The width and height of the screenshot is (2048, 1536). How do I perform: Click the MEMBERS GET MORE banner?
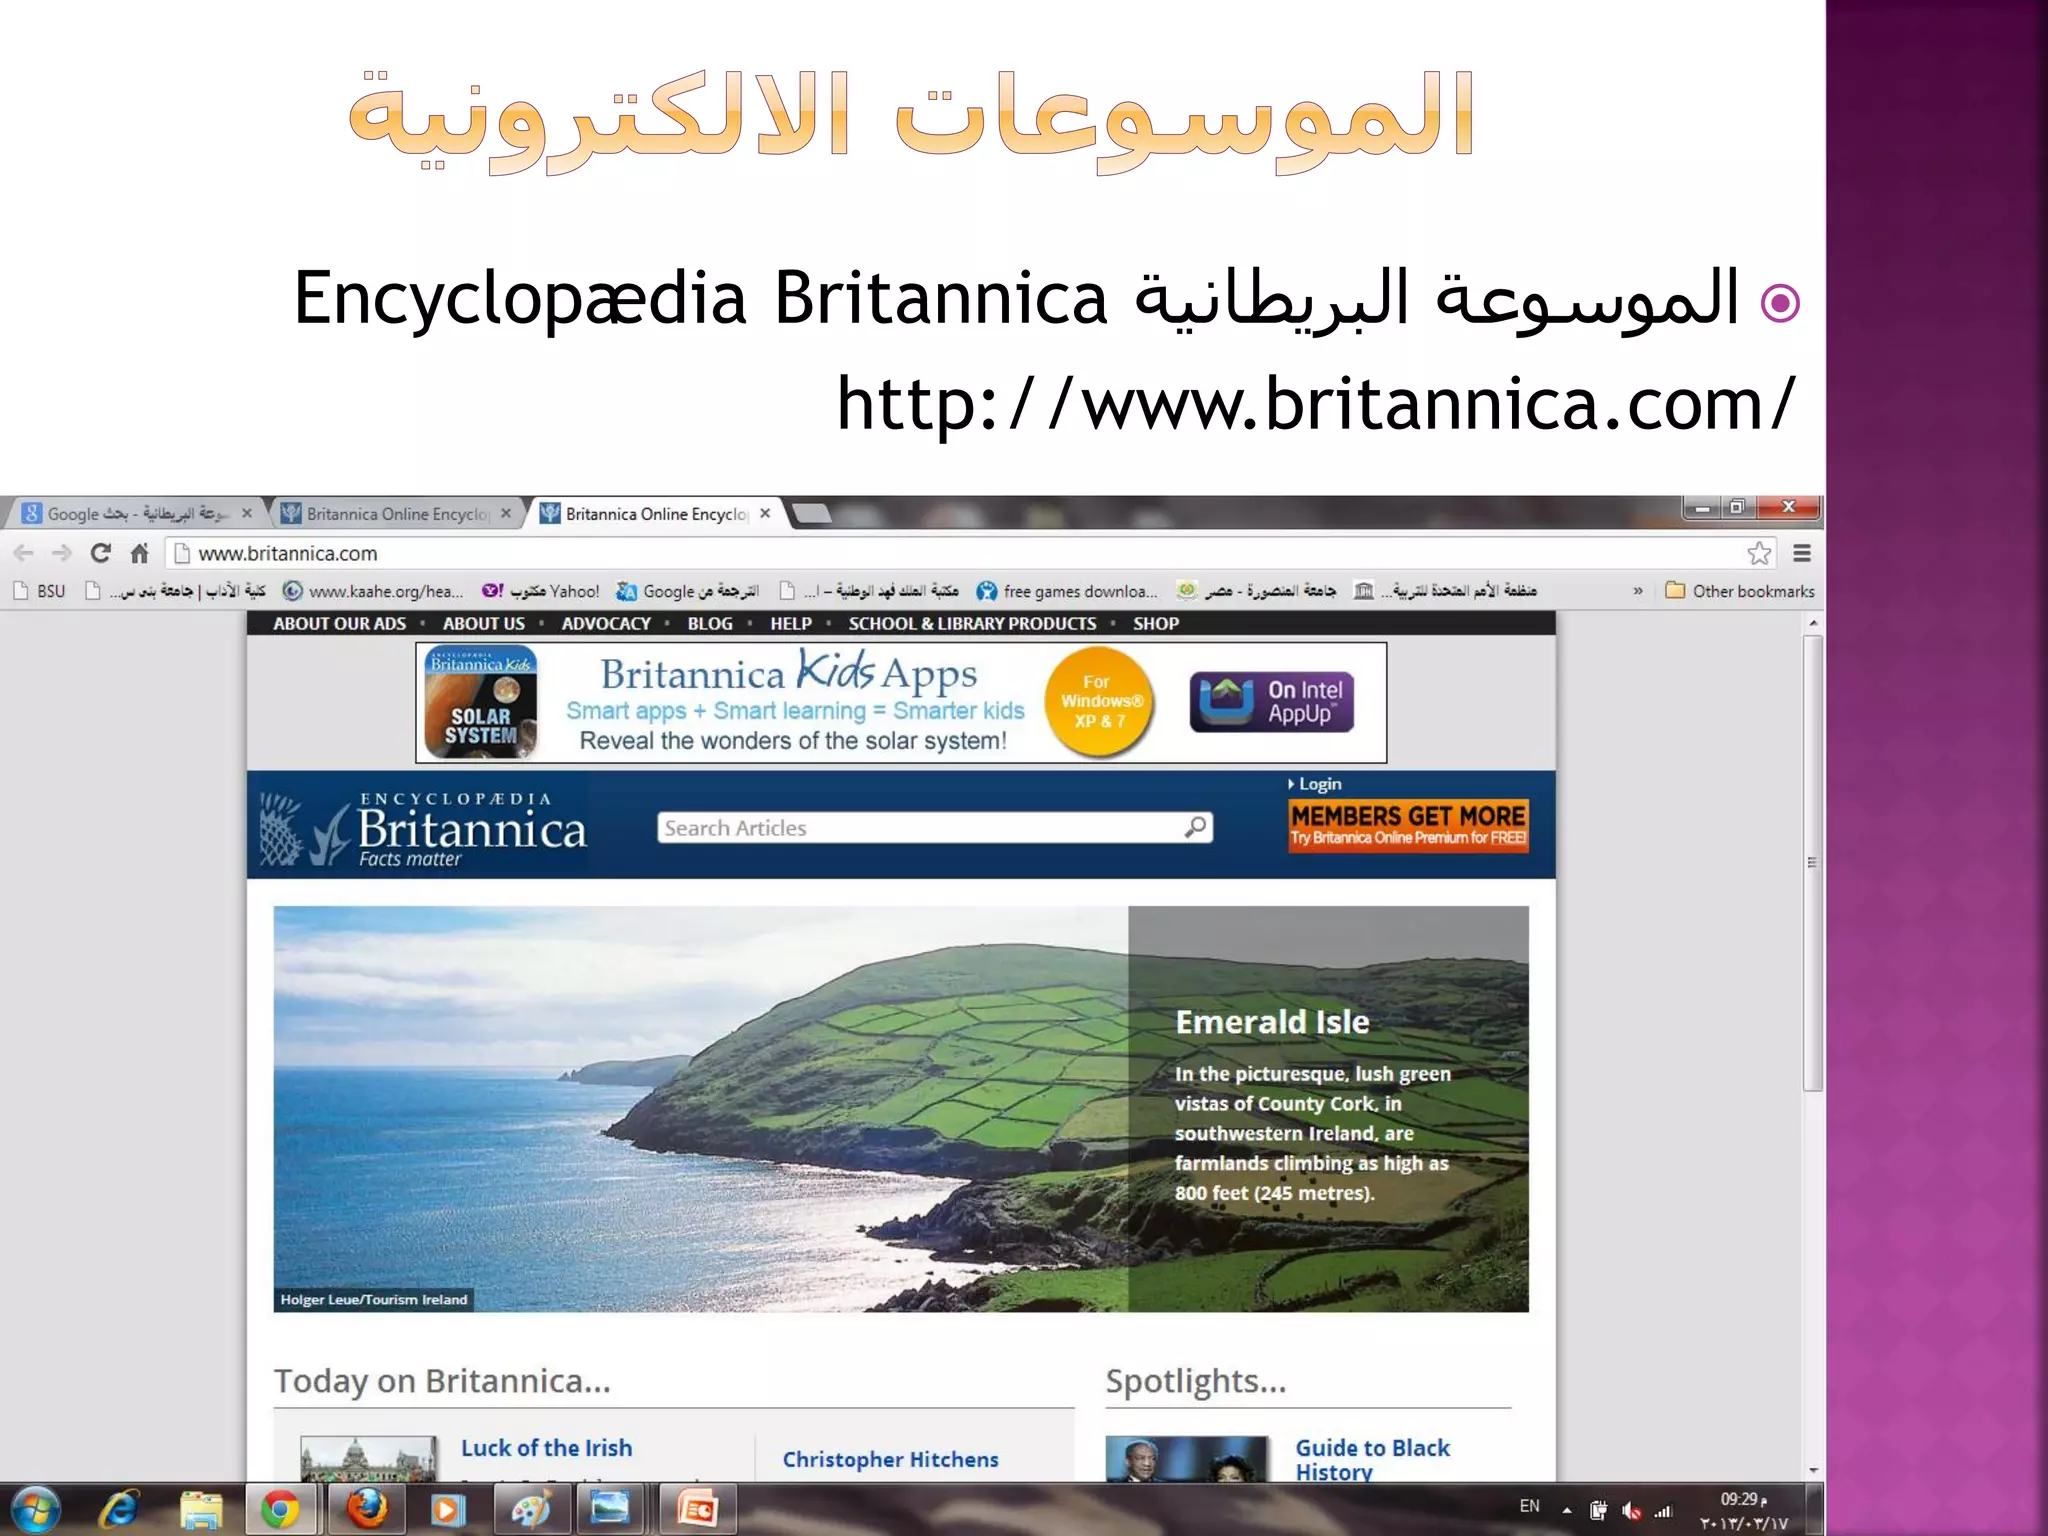point(1408,826)
